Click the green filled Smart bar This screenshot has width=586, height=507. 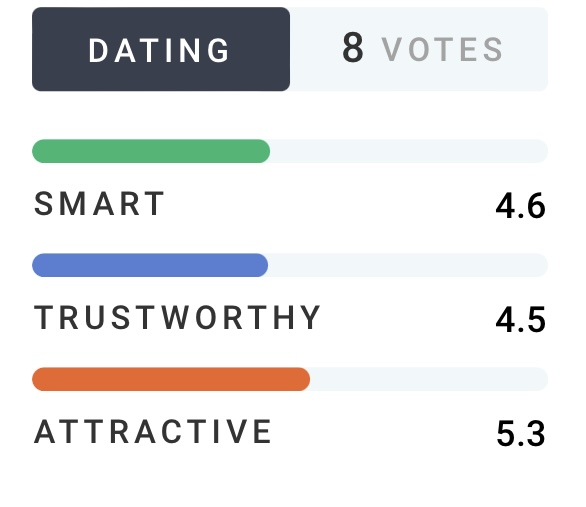click(151, 151)
